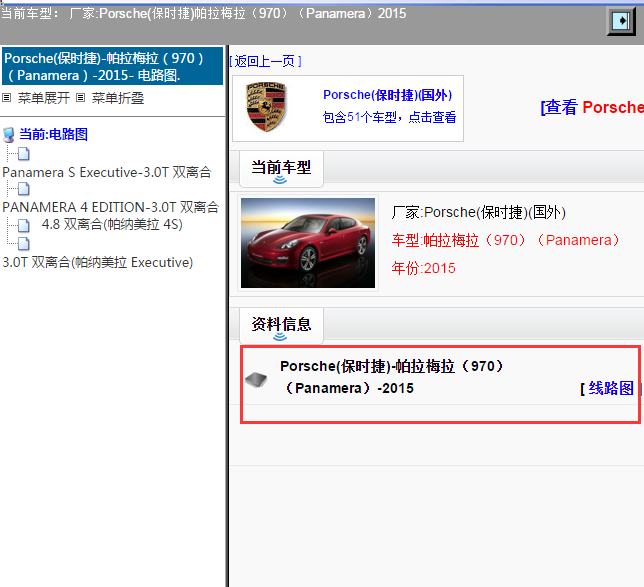This screenshot has width=644, height=587.
Task: Click the gray chip icon in 资料信息 row
Action: tap(257, 380)
